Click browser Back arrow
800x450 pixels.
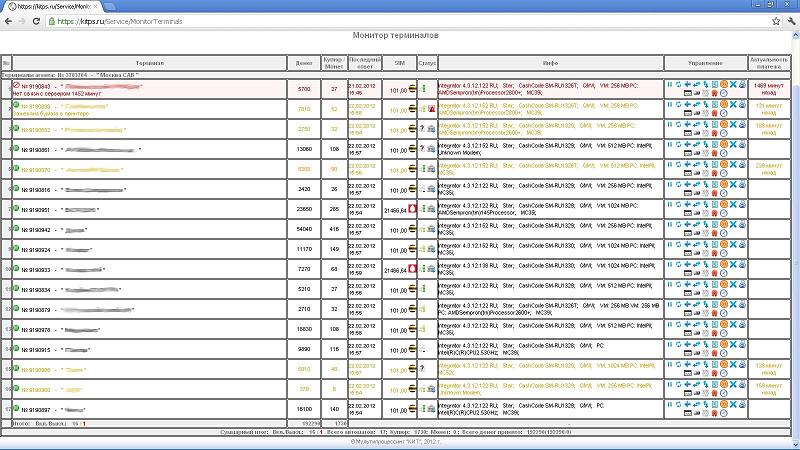9,21
